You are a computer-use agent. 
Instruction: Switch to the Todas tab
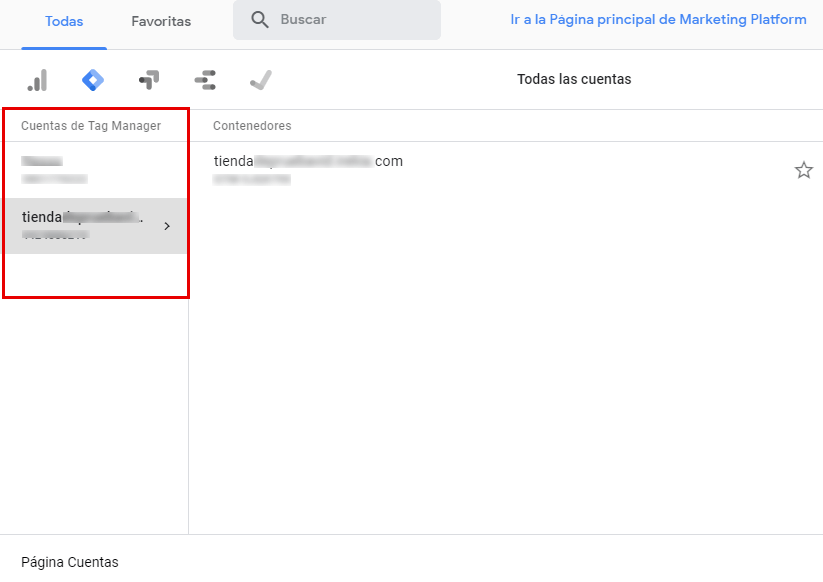coord(64,21)
